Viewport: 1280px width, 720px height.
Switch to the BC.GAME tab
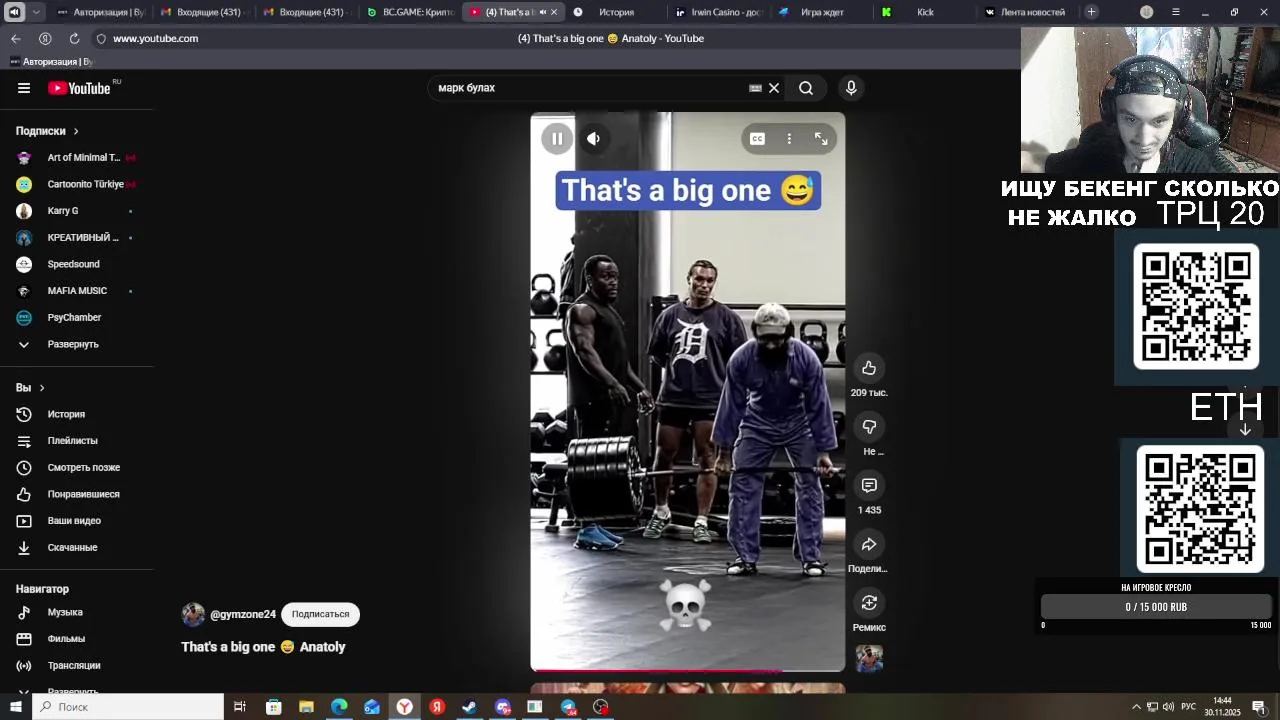coord(410,12)
